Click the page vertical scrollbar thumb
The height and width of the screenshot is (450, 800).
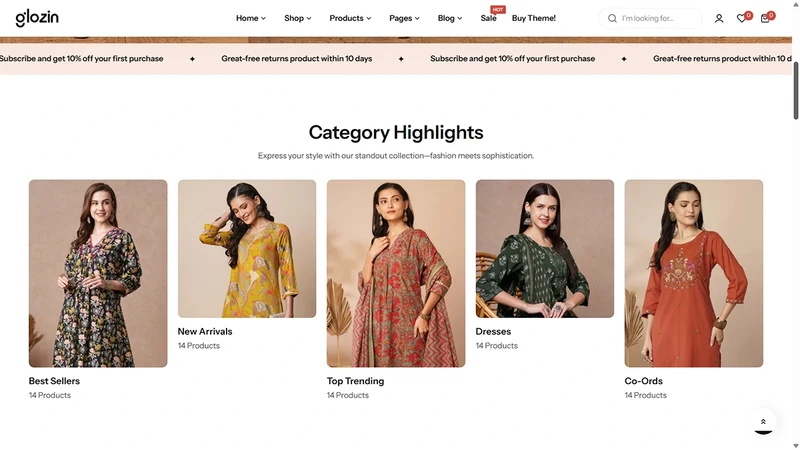(795, 92)
